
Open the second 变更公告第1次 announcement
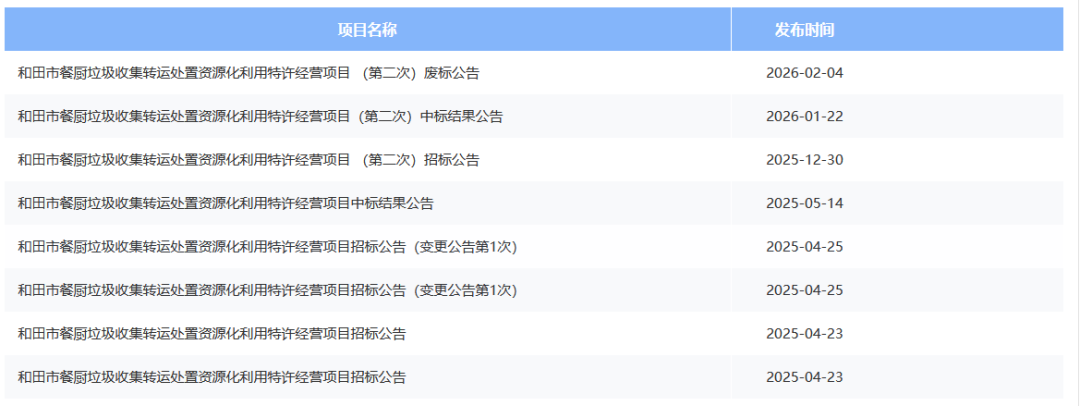267,290
